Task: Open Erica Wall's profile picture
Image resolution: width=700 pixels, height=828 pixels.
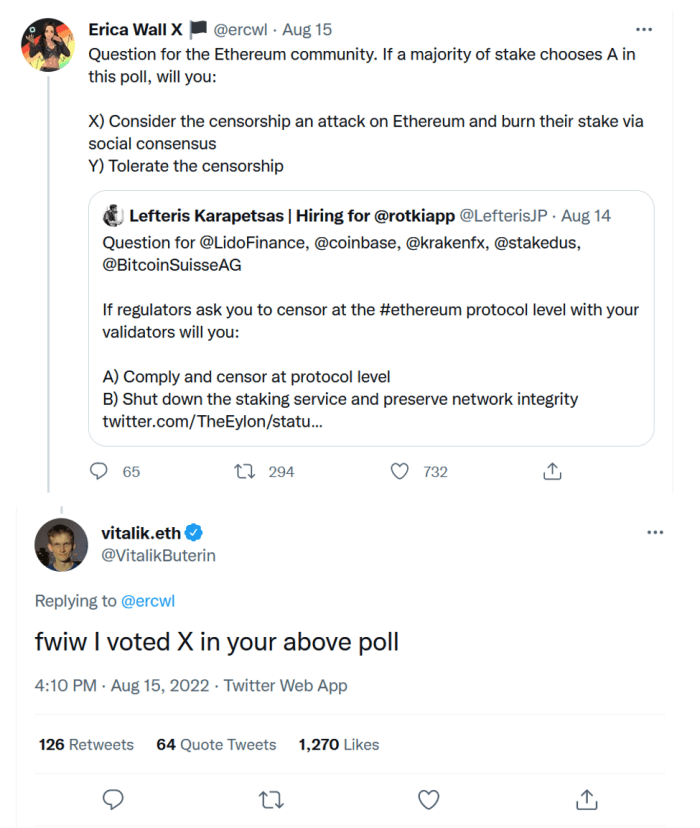Action: tap(48, 45)
